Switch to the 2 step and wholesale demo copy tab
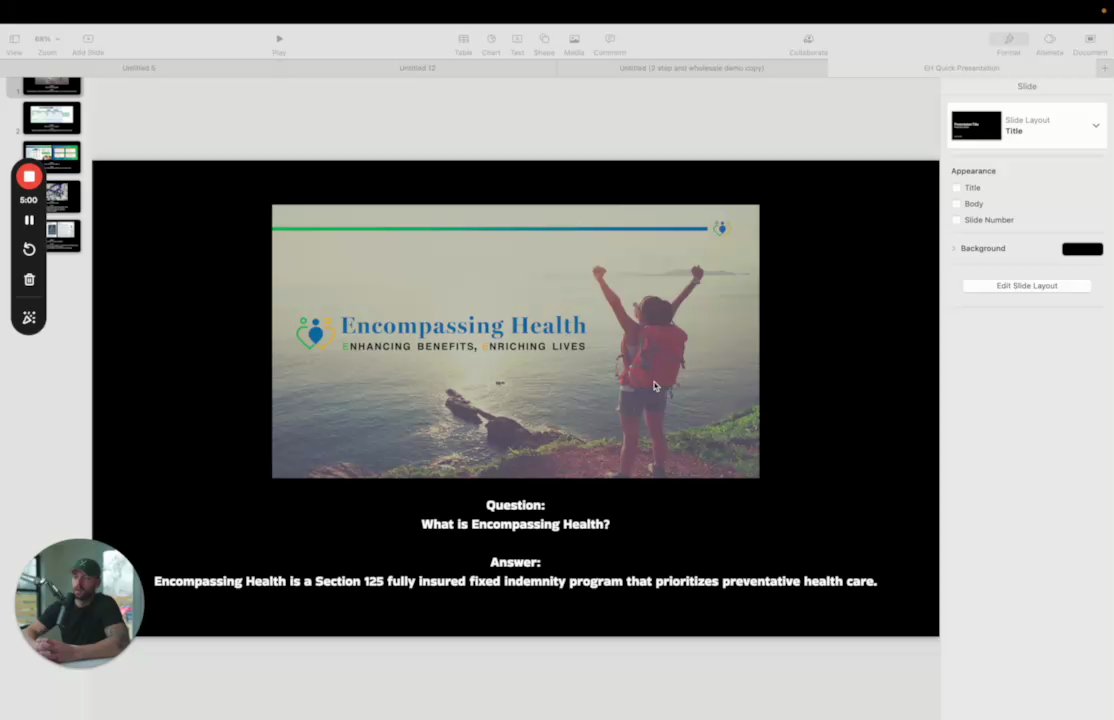1114x720 pixels. [692, 68]
